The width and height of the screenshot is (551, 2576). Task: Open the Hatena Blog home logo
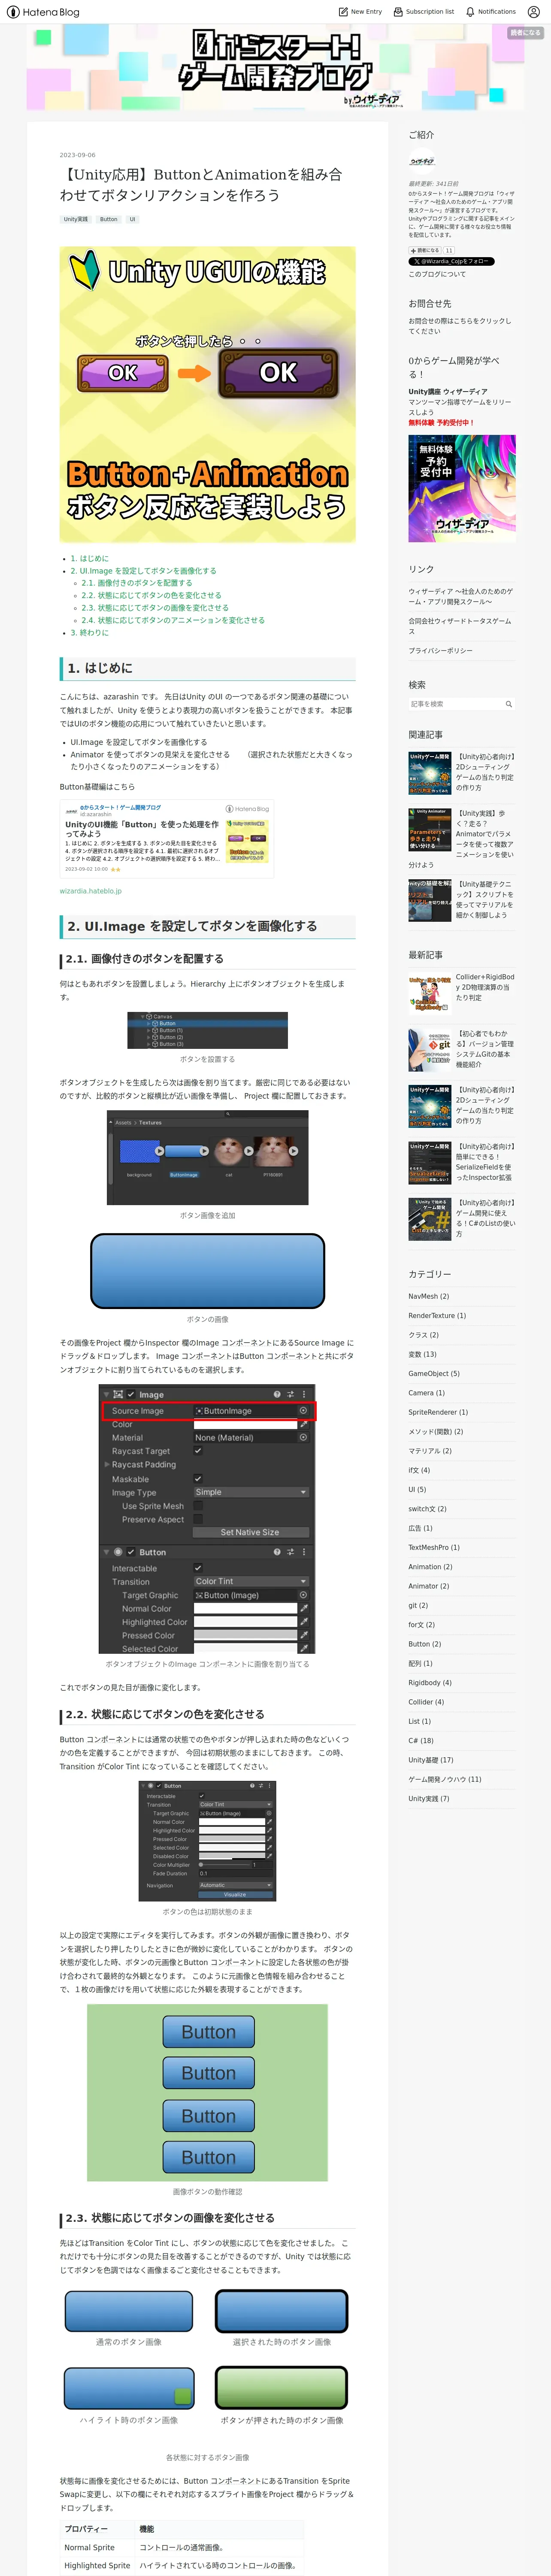click(43, 12)
